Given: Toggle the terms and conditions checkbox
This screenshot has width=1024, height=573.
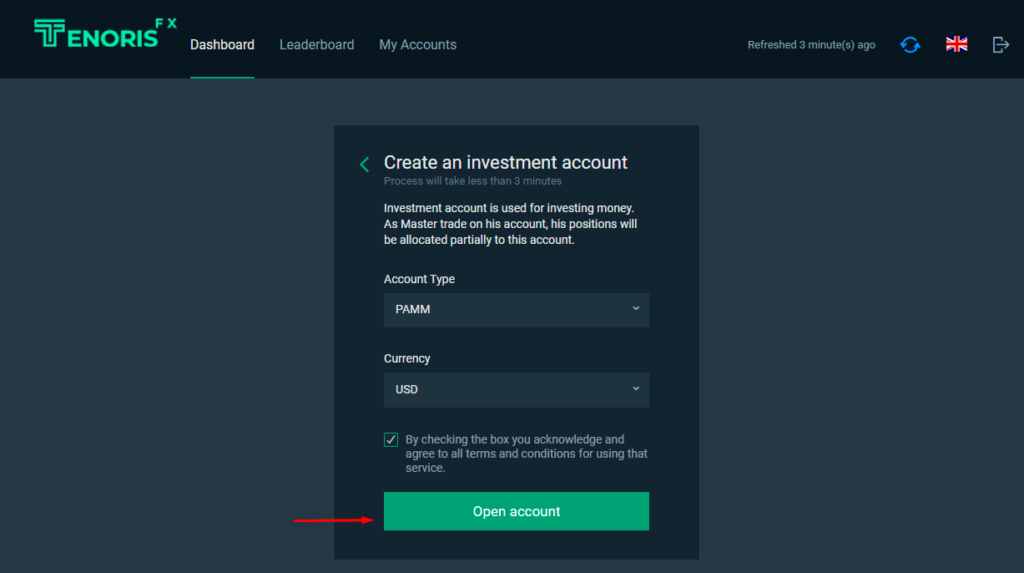Looking at the screenshot, I should click(391, 440).
